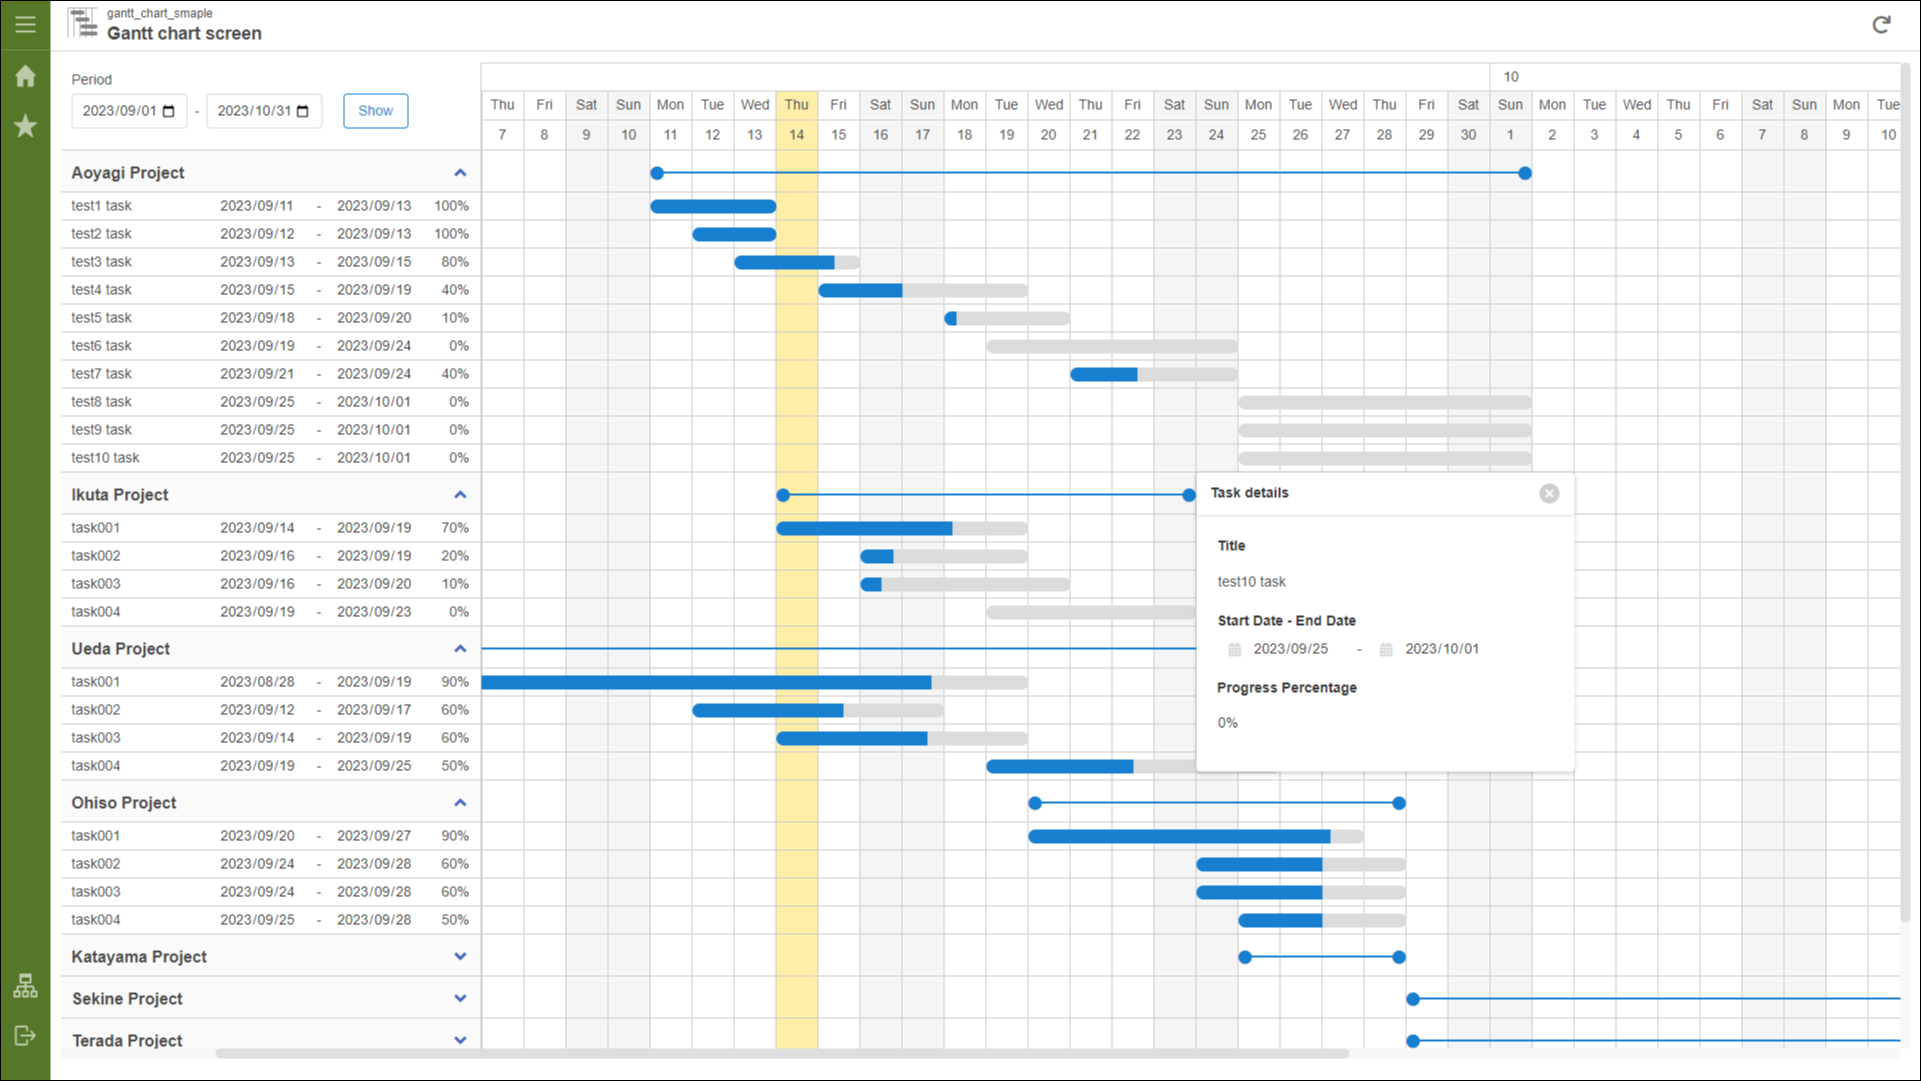
Task: Expand the Sekine Project section
Action: pos(460,999)
